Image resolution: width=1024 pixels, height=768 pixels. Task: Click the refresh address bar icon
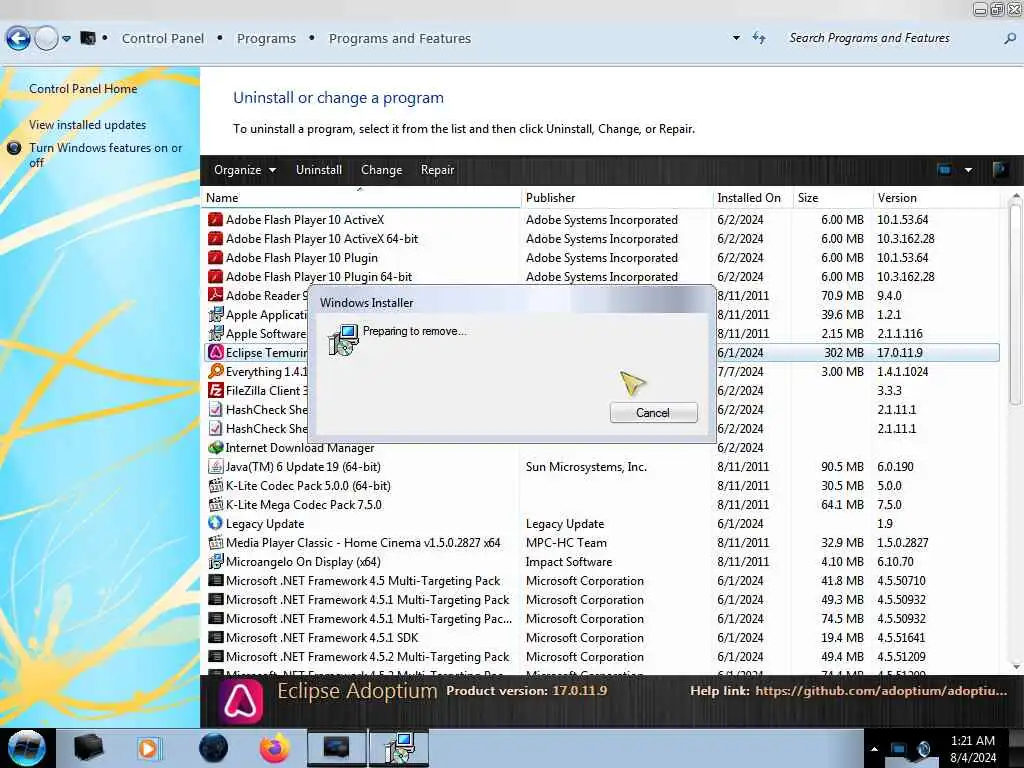(x=759, y=38)
